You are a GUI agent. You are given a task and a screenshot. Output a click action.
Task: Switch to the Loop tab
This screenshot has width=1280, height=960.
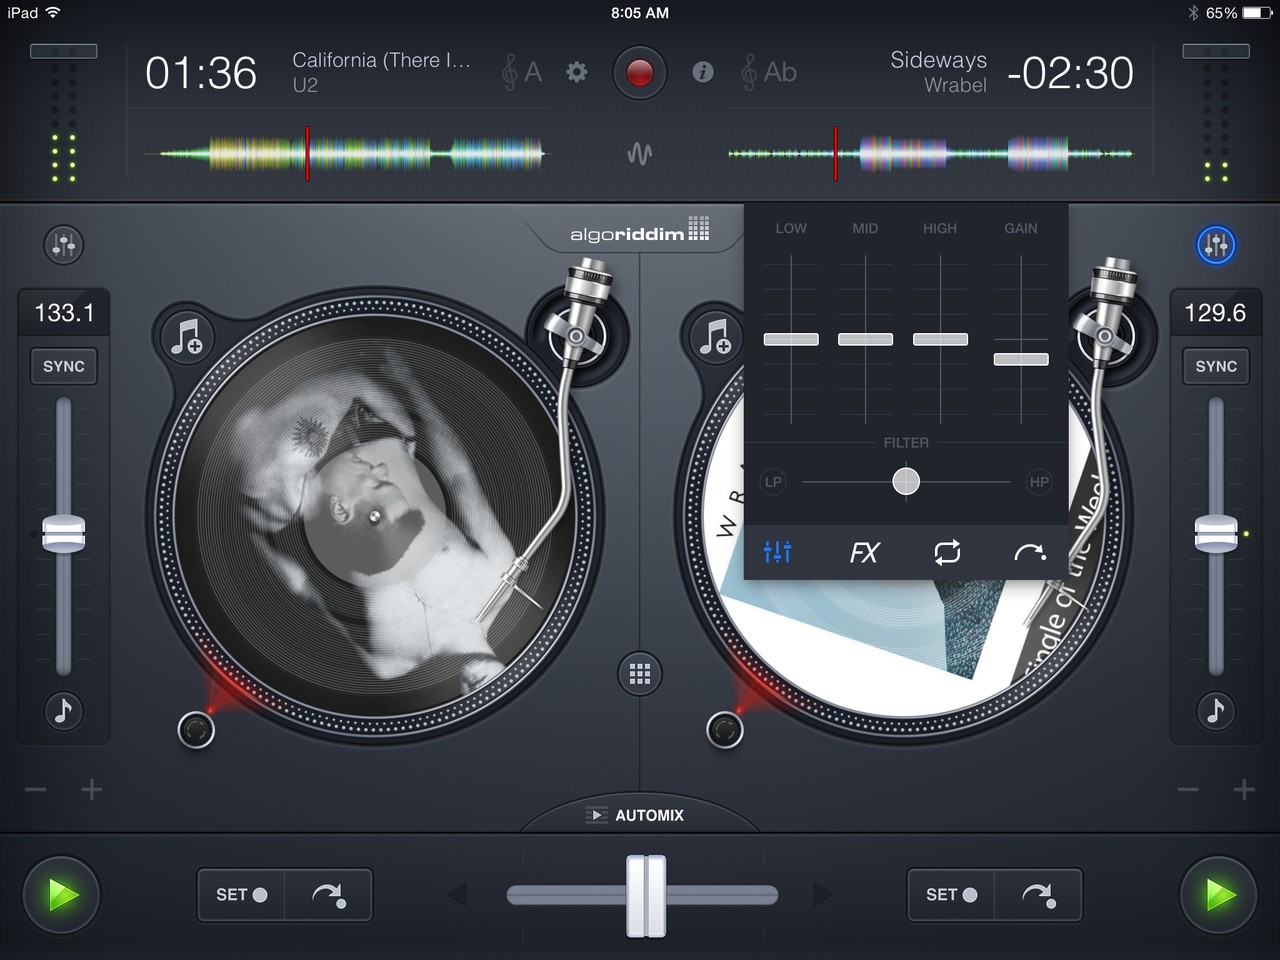(947, 552)
